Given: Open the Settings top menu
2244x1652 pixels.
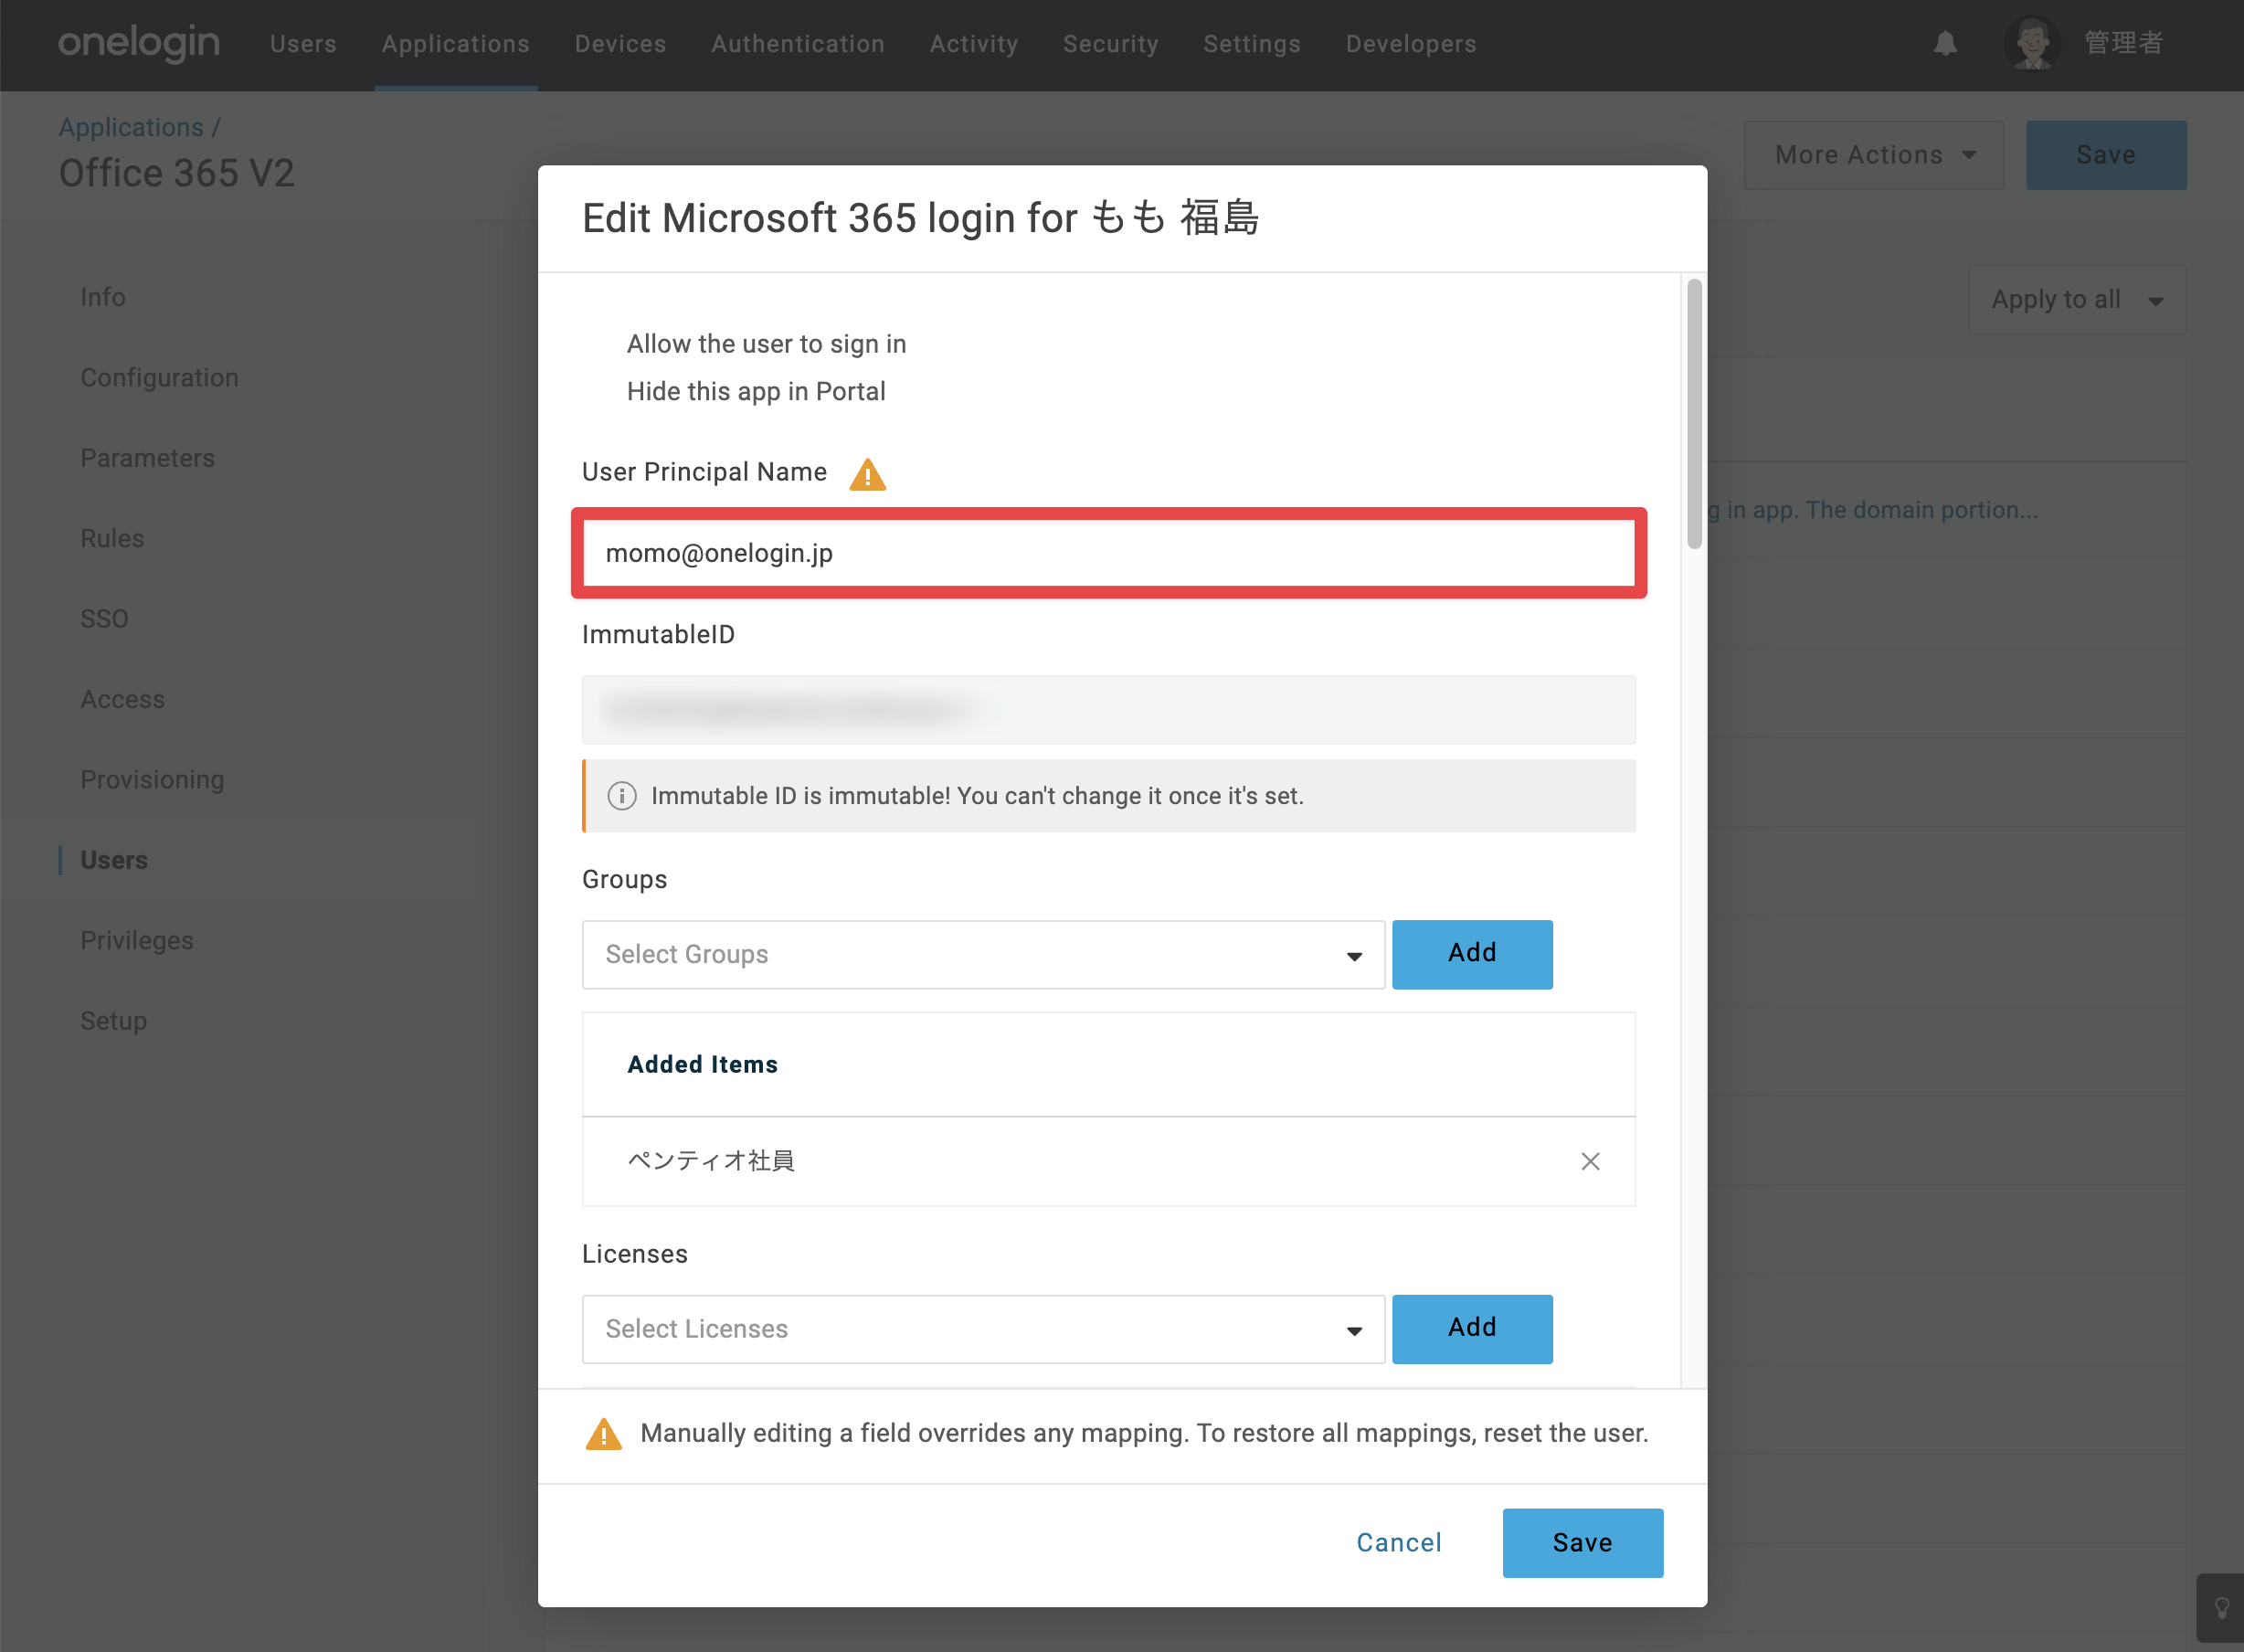Looking at the screenshot, I should click(x=1252, y=44).
